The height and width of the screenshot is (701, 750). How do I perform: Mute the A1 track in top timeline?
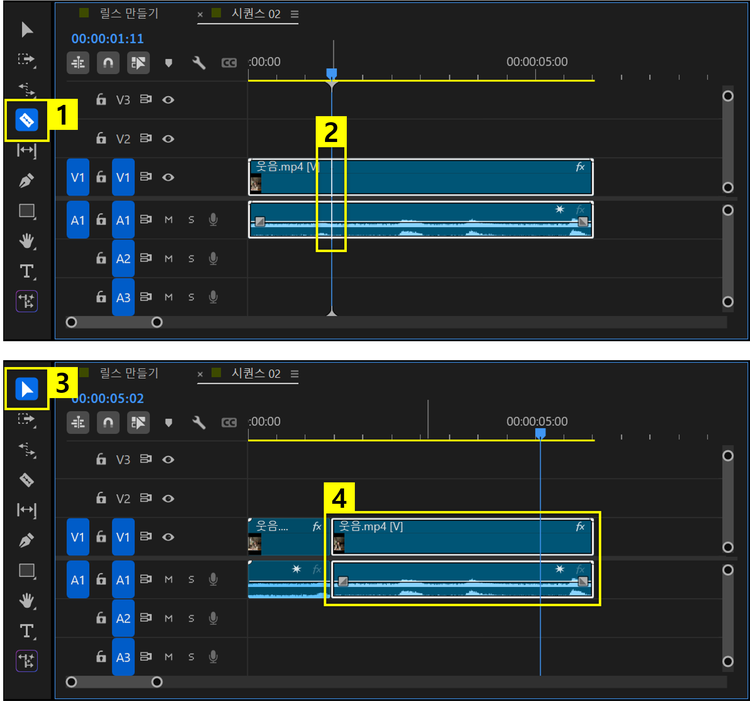click(x=168, y=220)
